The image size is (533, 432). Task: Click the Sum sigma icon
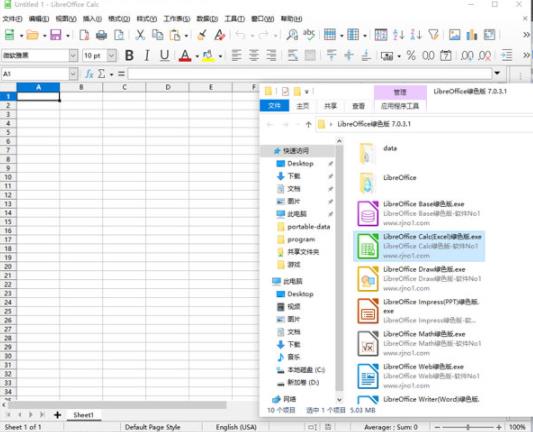(x=101, y=73)
